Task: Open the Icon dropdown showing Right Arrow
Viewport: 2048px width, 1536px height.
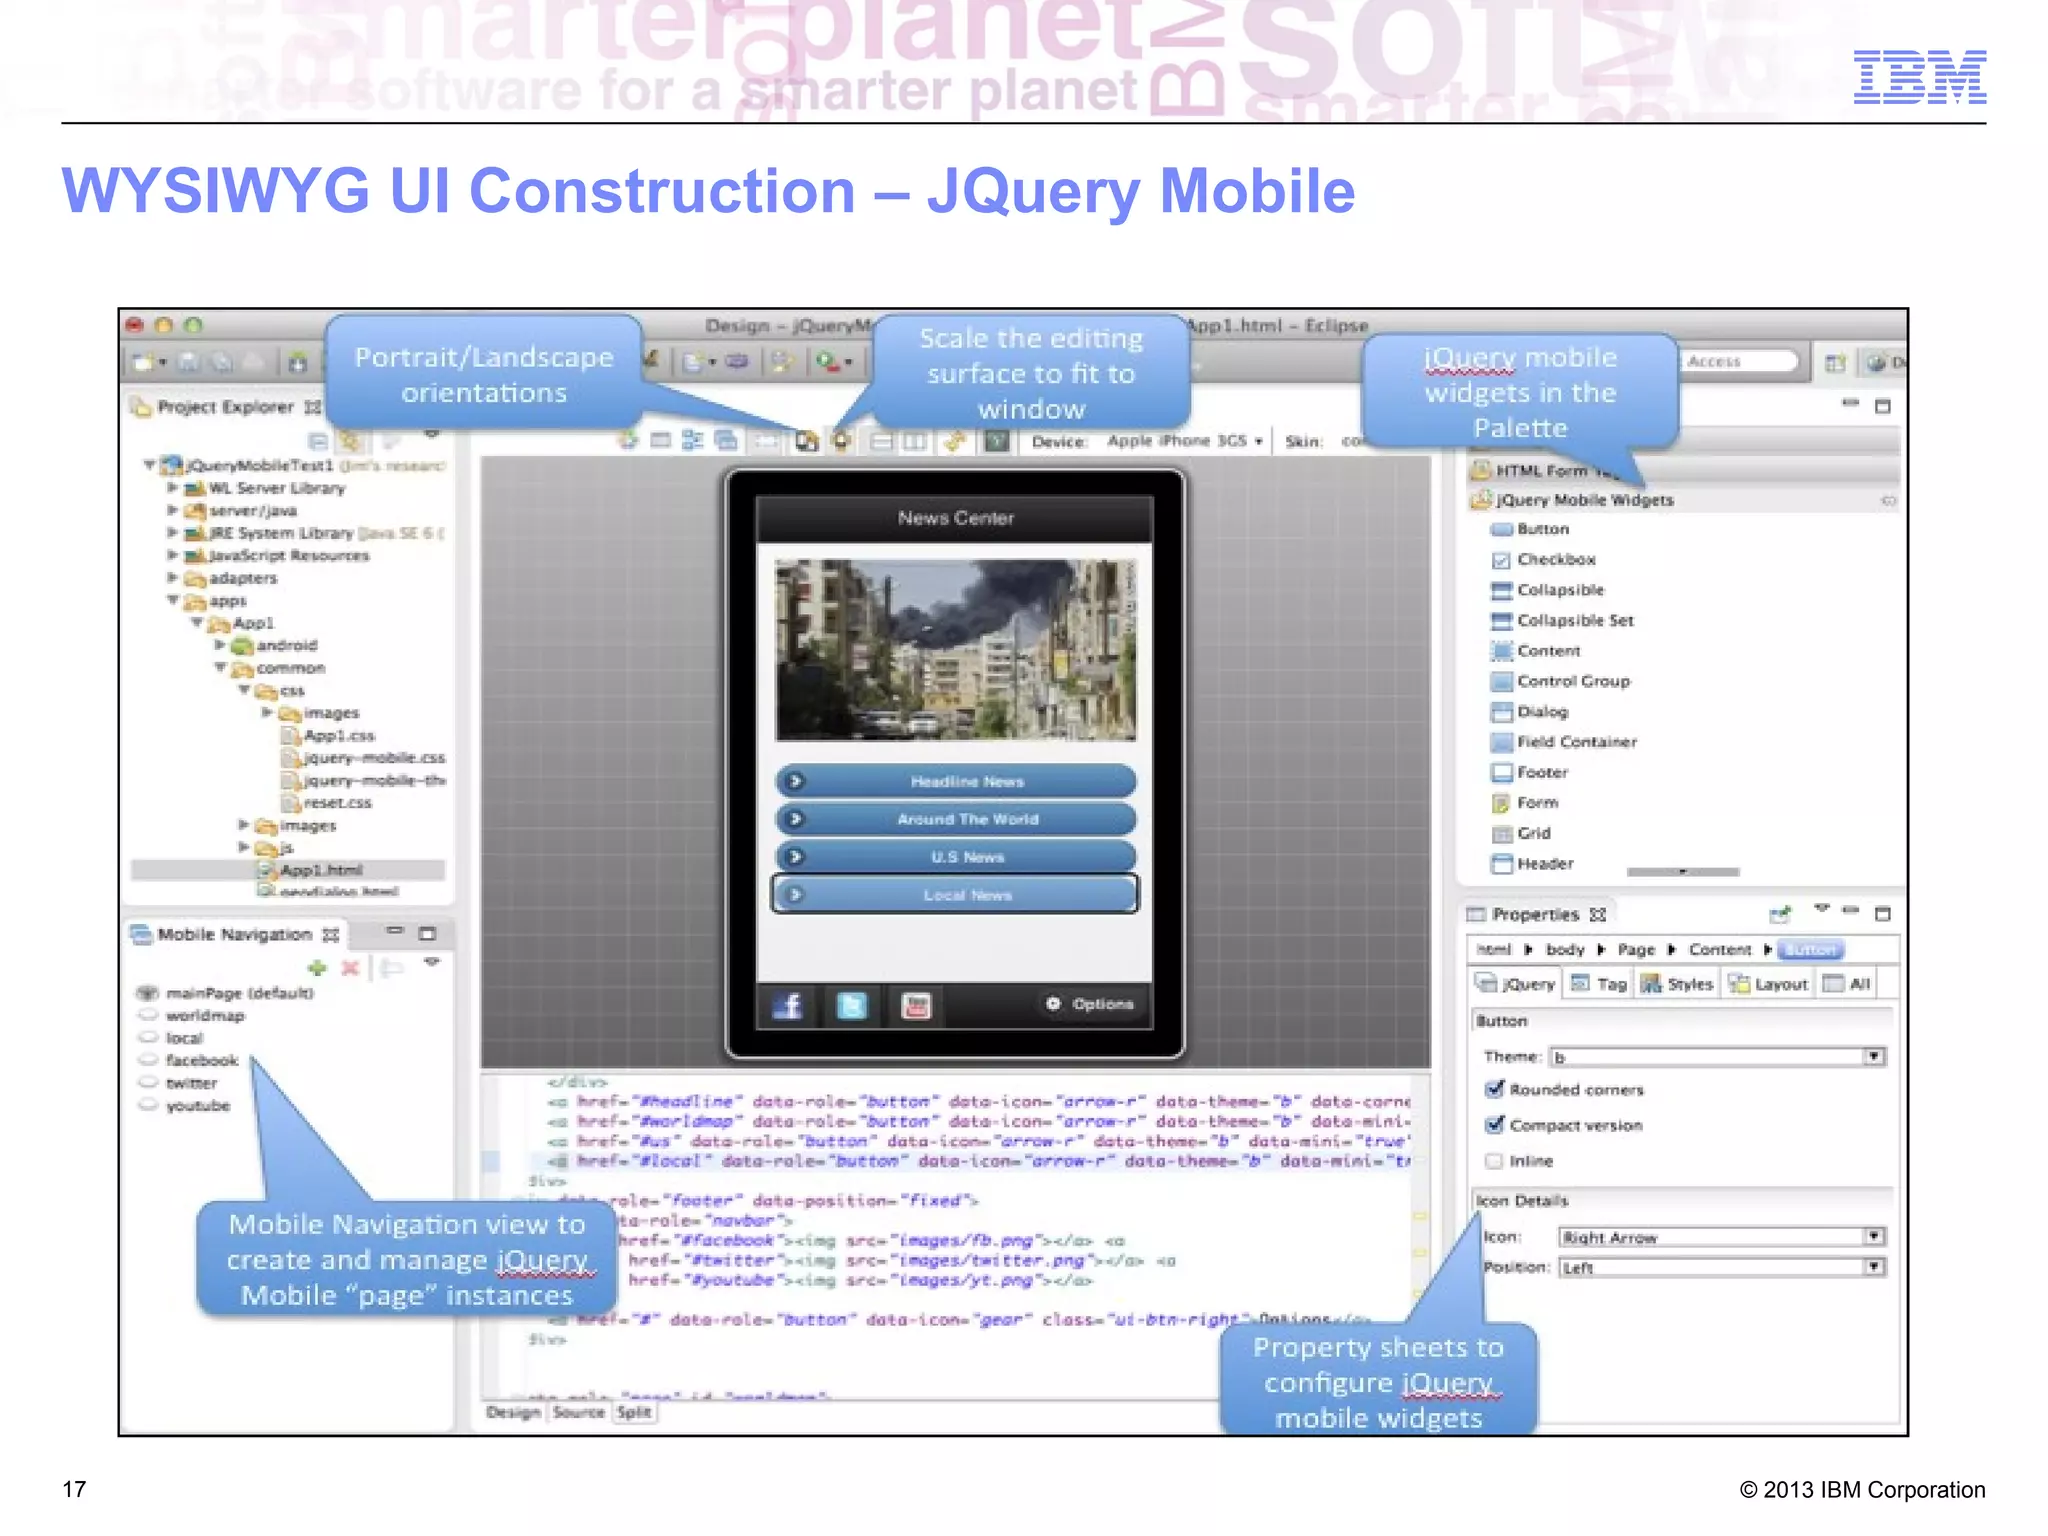Action: click(x=1874, y=1237)
